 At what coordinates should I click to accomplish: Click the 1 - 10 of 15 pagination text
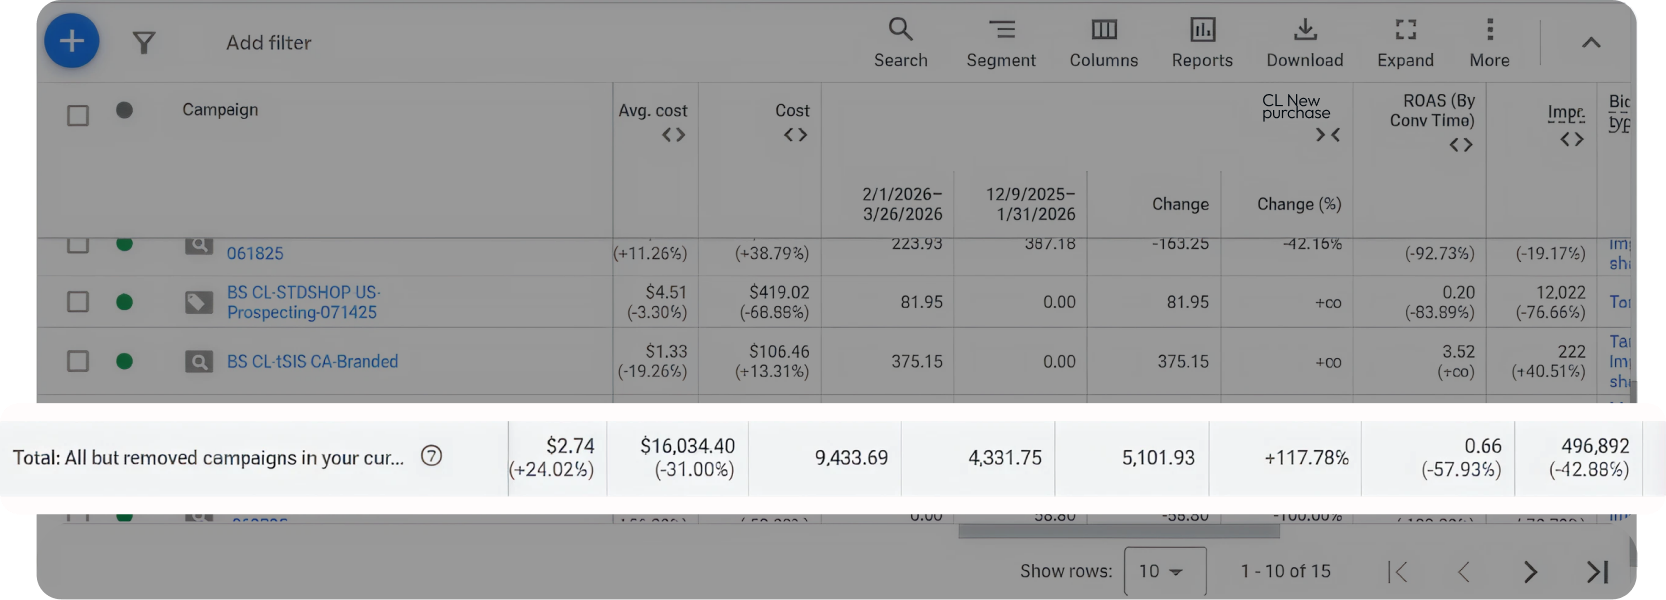[x=1285, y=571]
